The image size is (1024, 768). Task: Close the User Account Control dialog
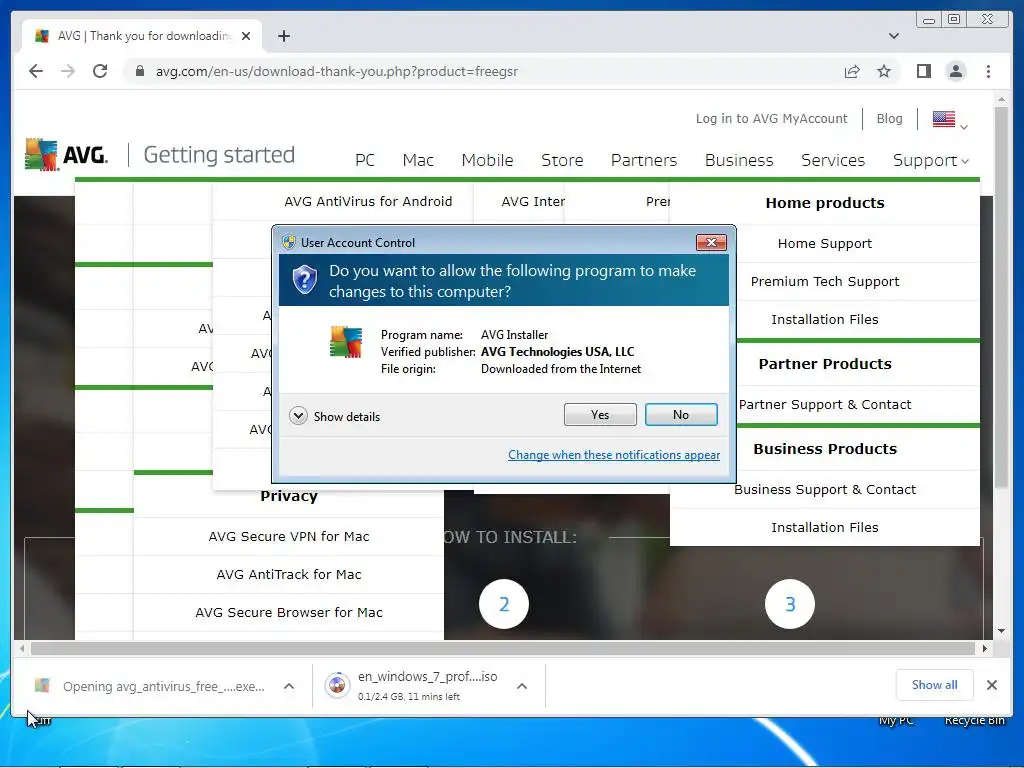click(711, 242)
